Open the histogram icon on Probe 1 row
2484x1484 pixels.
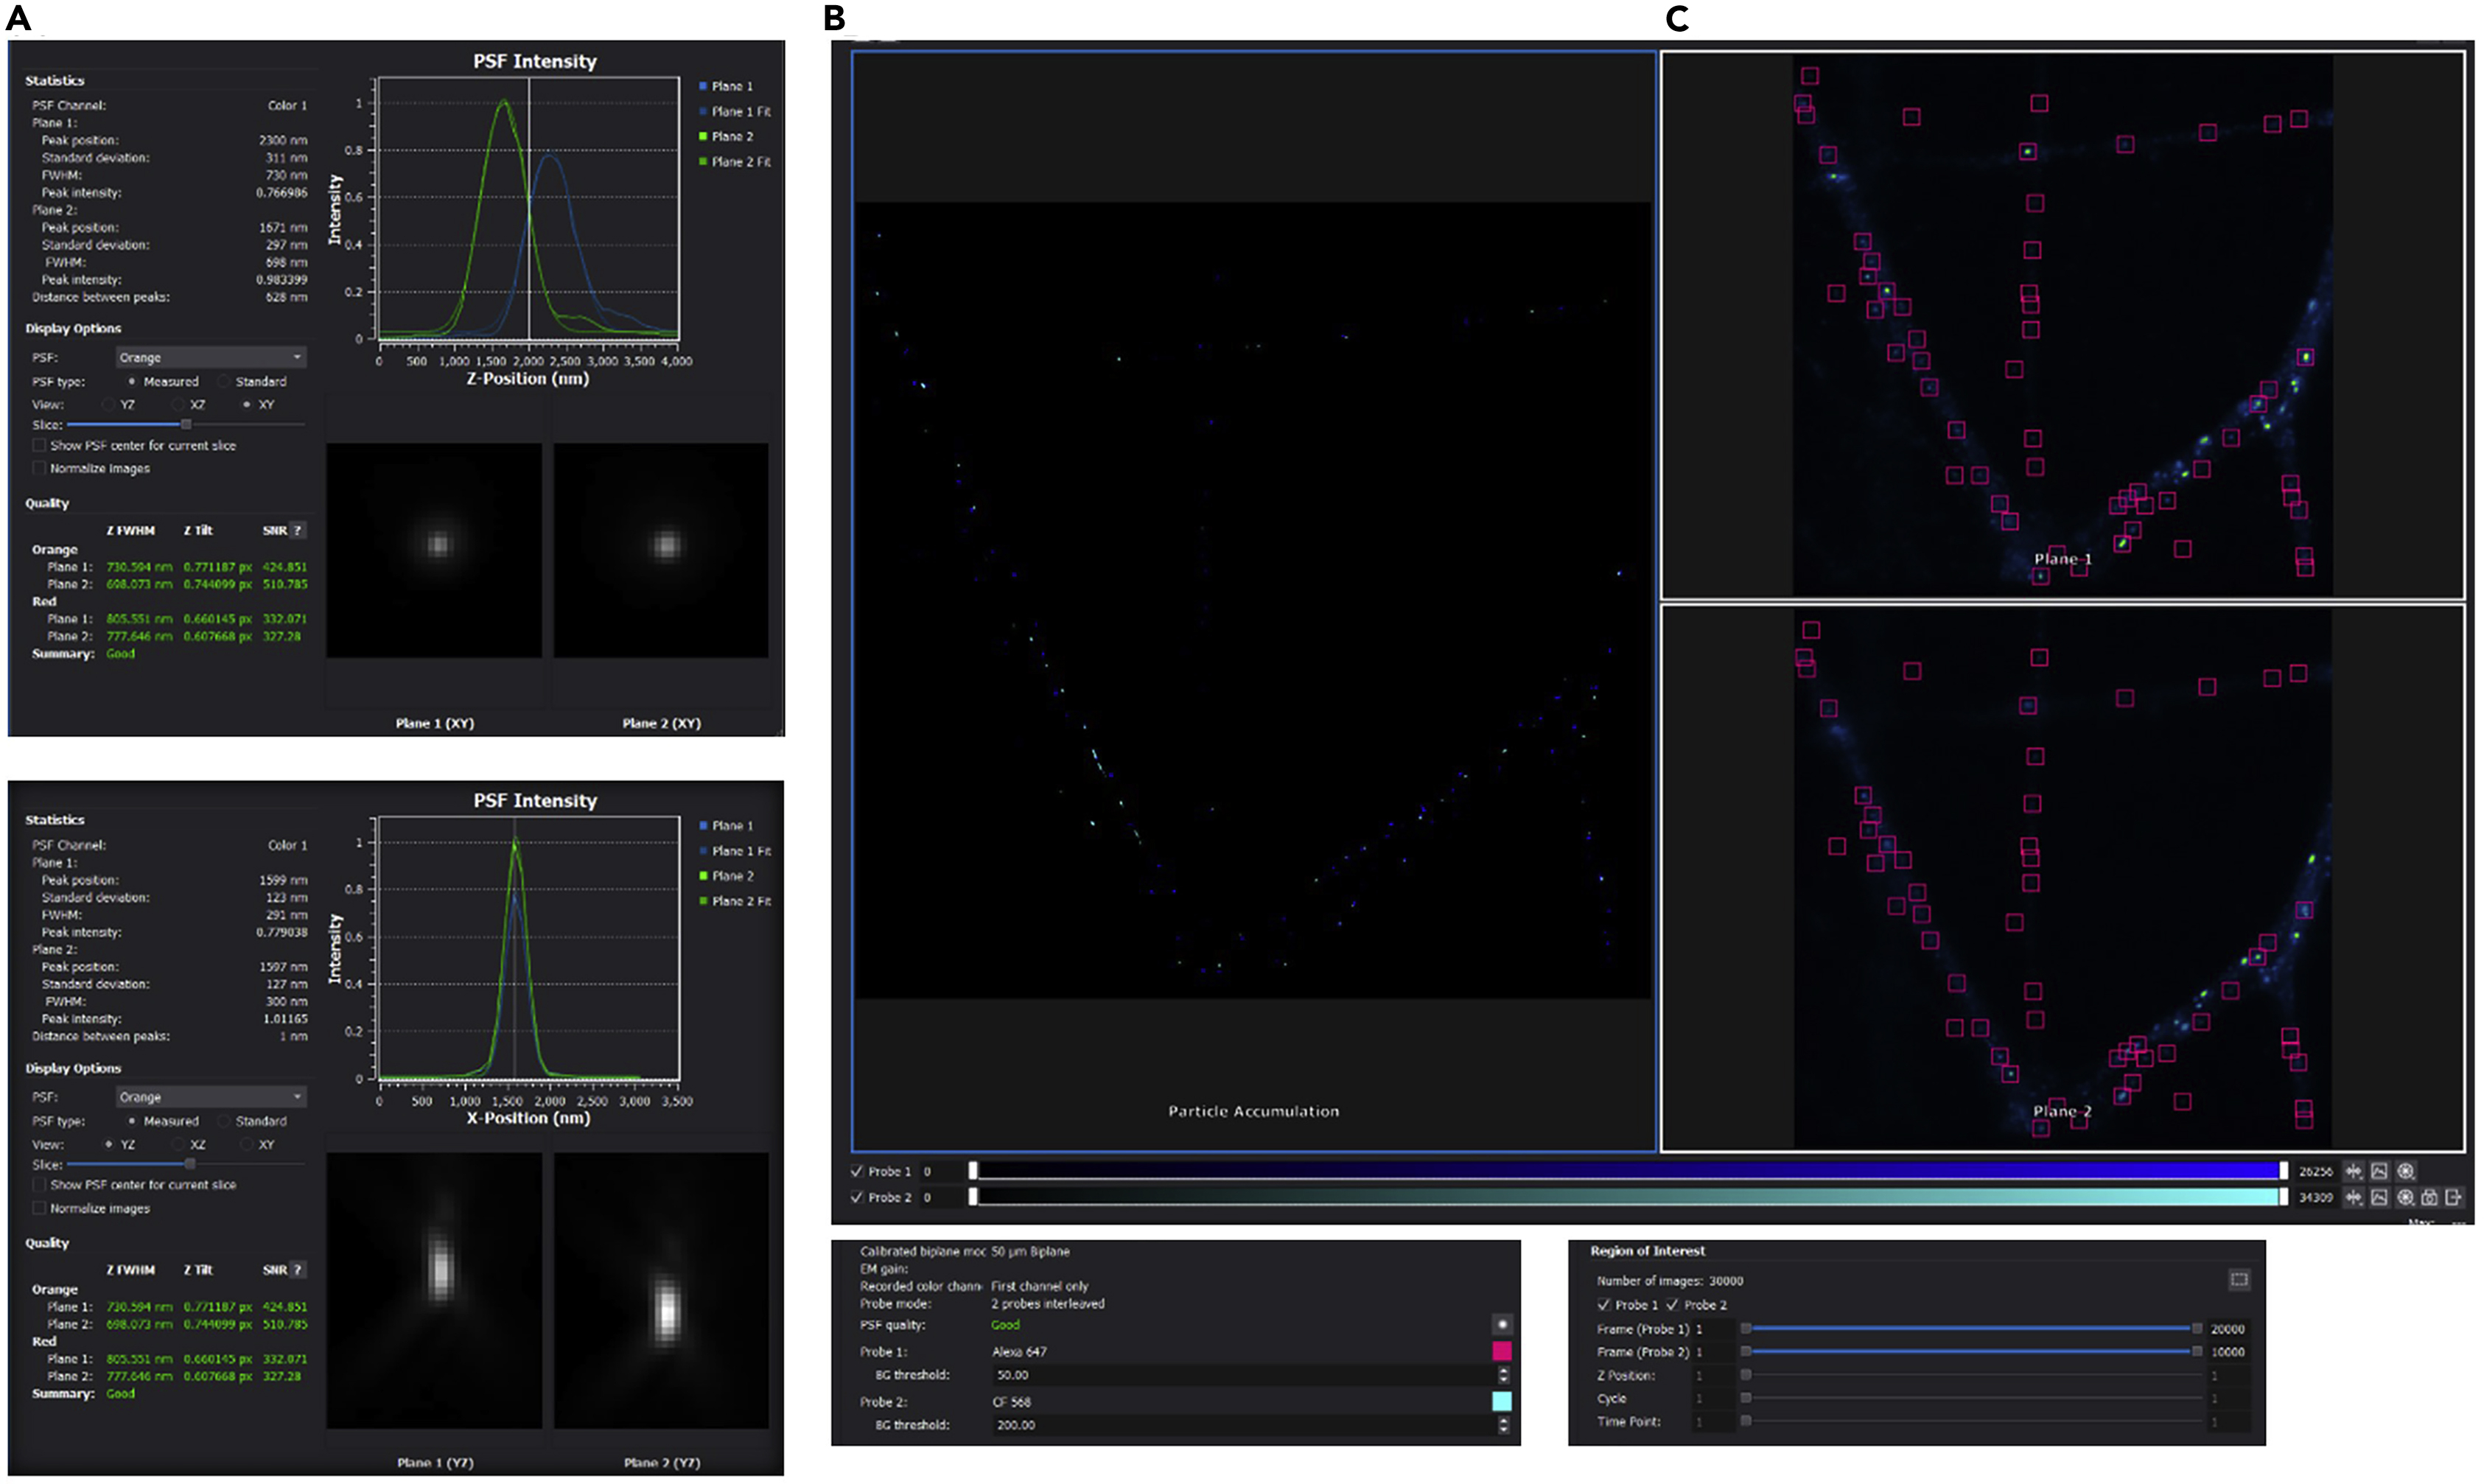(x=2379, y=1171)
